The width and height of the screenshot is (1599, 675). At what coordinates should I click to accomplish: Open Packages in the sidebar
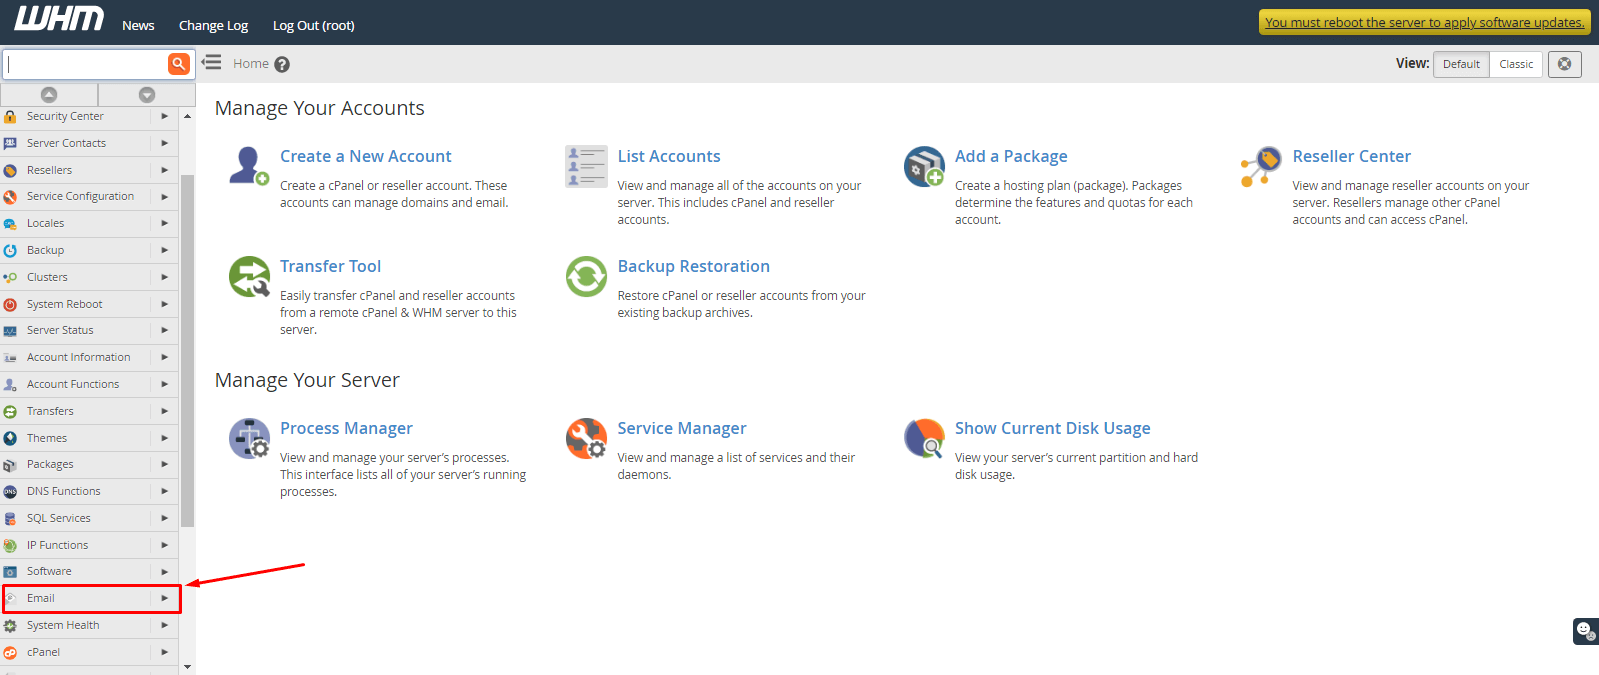point(50,464)
